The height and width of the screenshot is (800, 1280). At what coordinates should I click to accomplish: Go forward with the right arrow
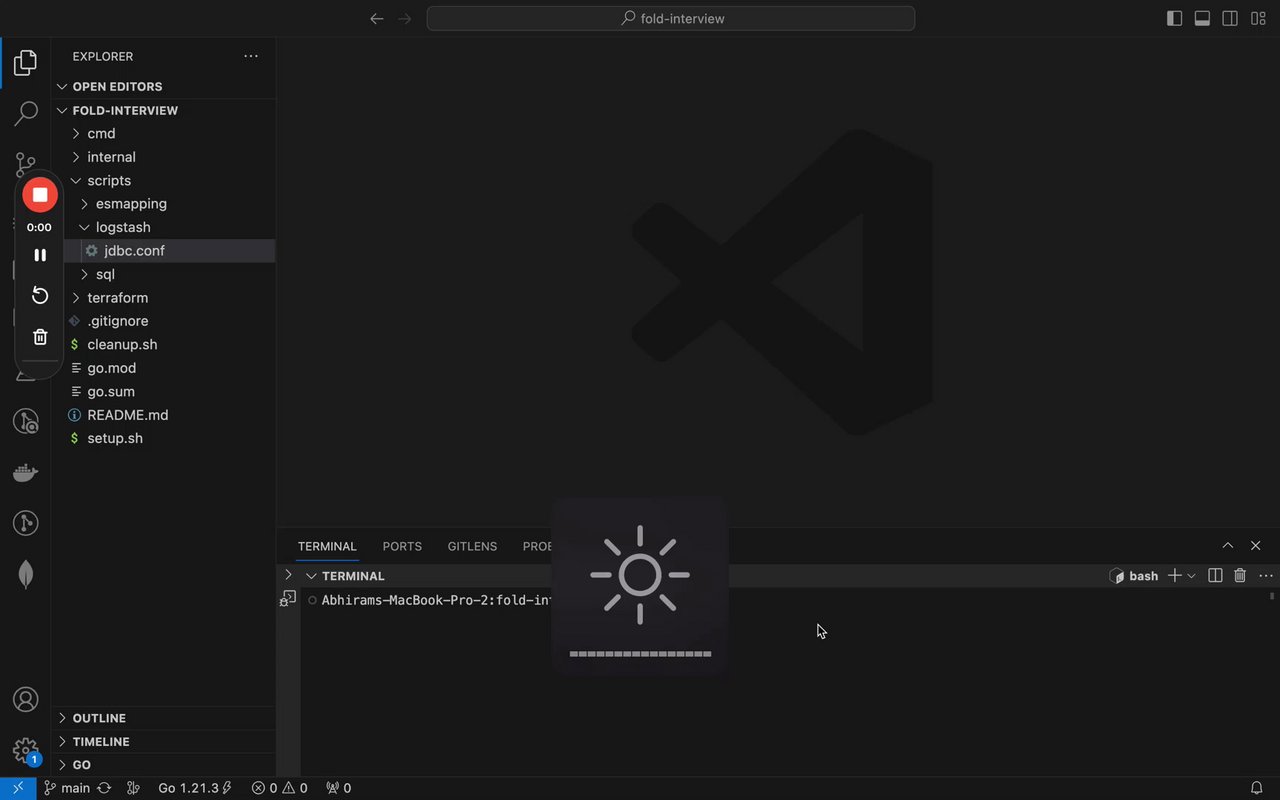click(x=405, y=18)
